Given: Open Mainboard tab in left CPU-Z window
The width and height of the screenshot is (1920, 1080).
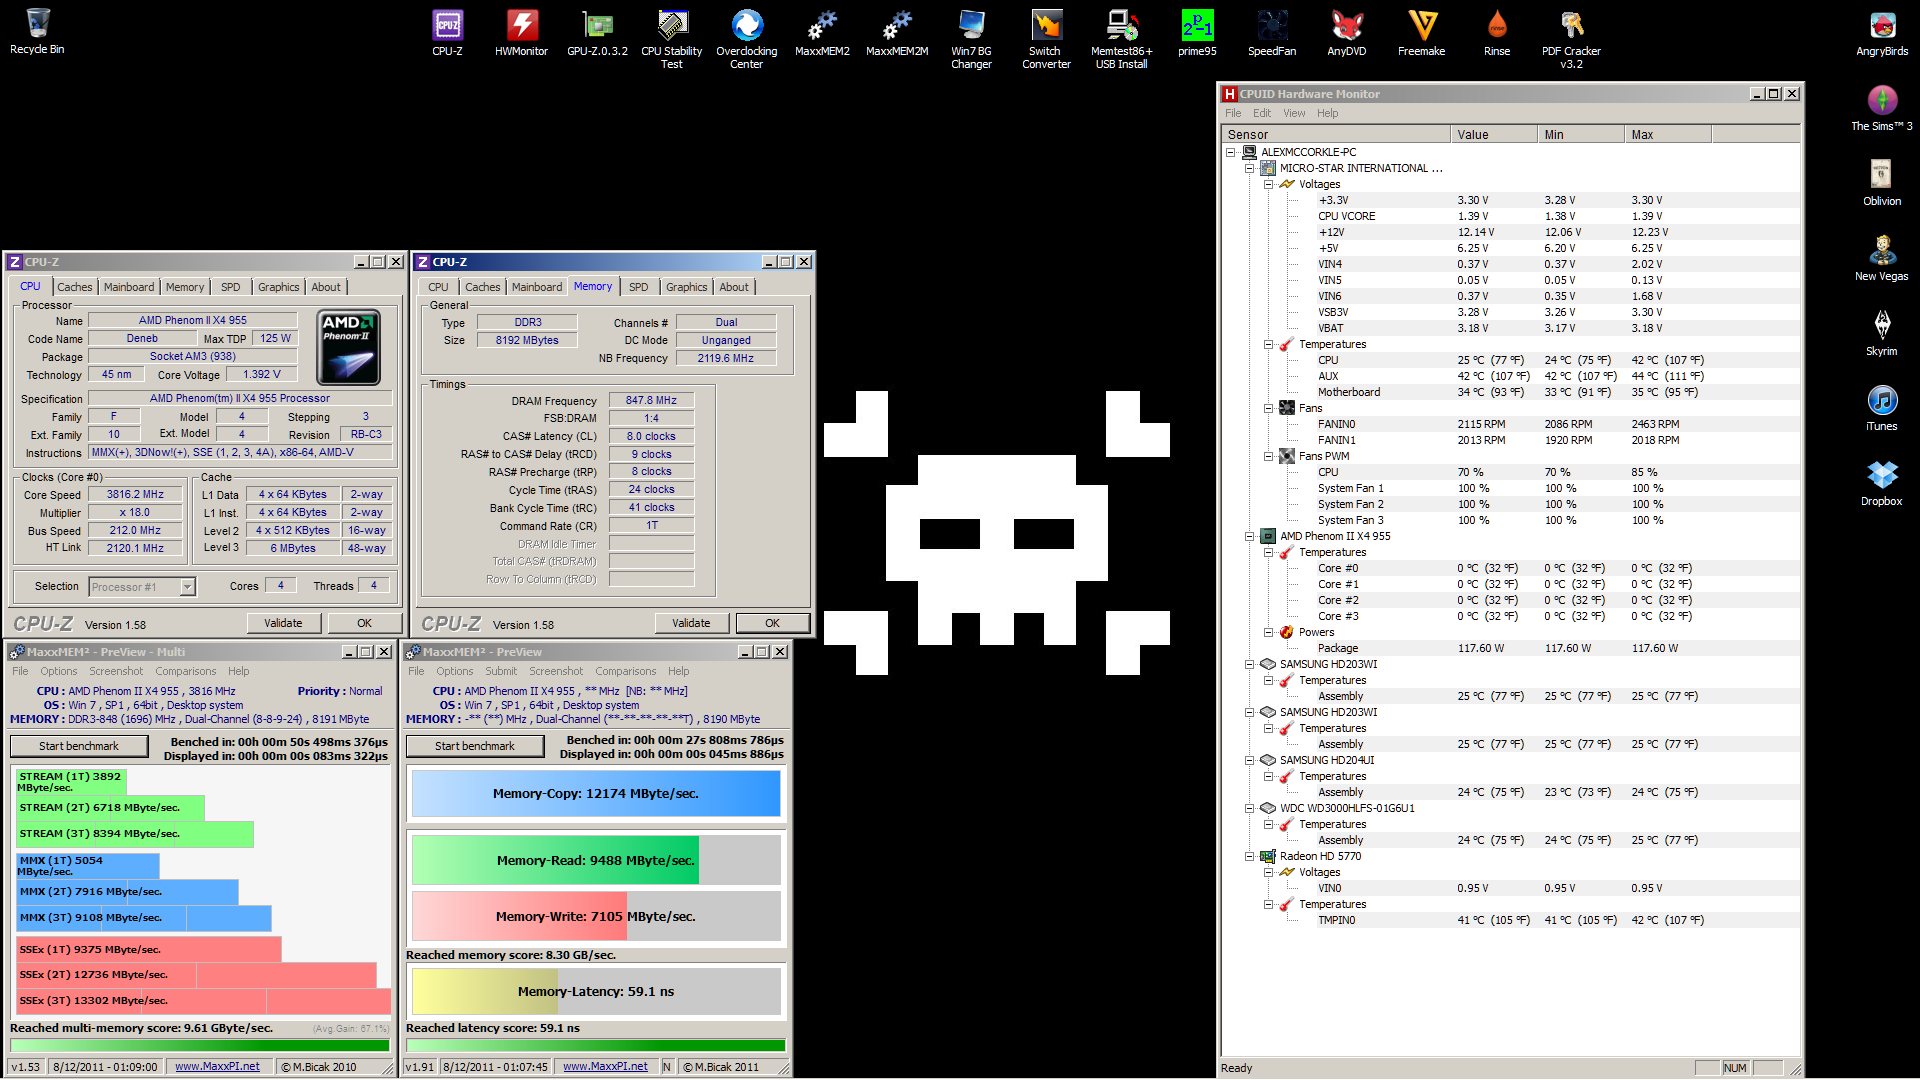Looking at the screenshot, I should 129,287.
